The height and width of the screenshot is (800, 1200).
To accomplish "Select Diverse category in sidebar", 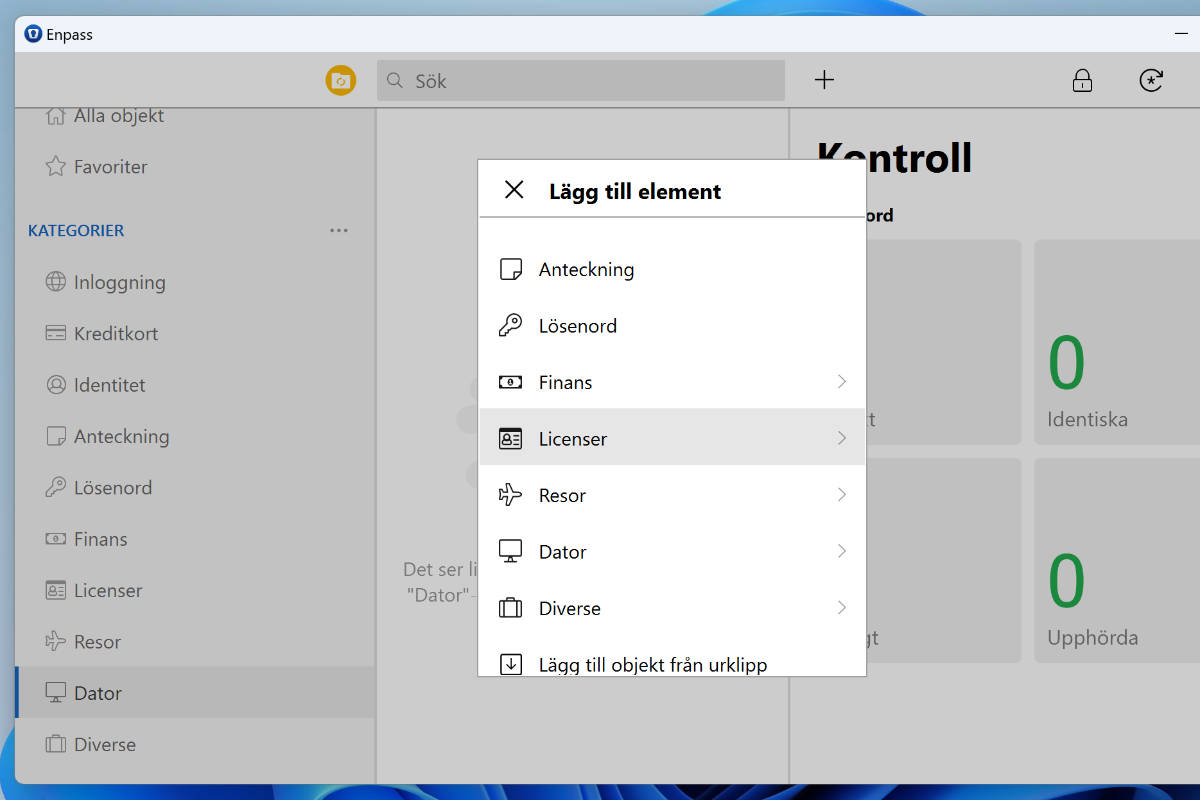I will tap(195, 744).
